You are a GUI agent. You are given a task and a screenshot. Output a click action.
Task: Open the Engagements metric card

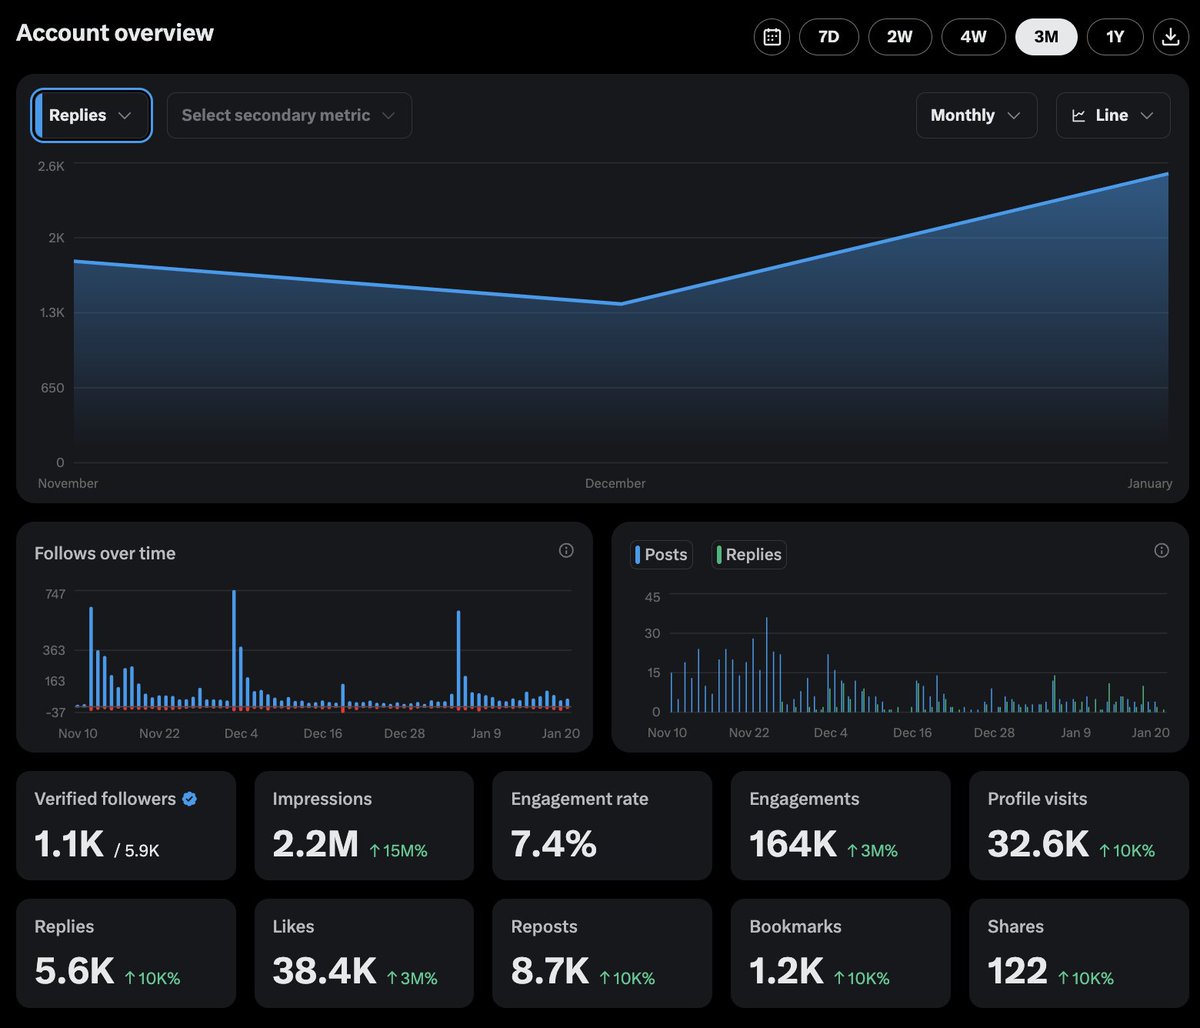(841, 825)
